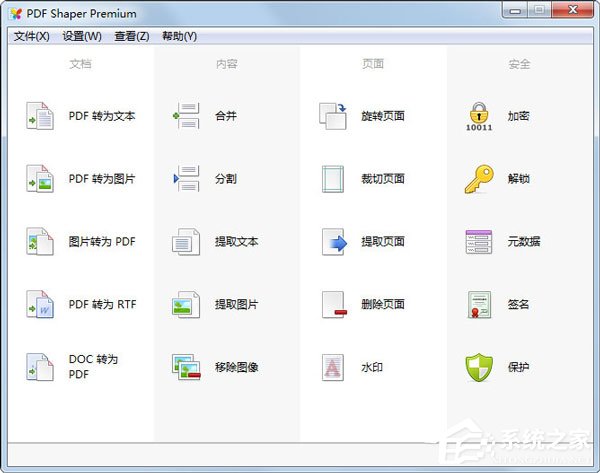Click the 删除页面 text label

[383, 304]
